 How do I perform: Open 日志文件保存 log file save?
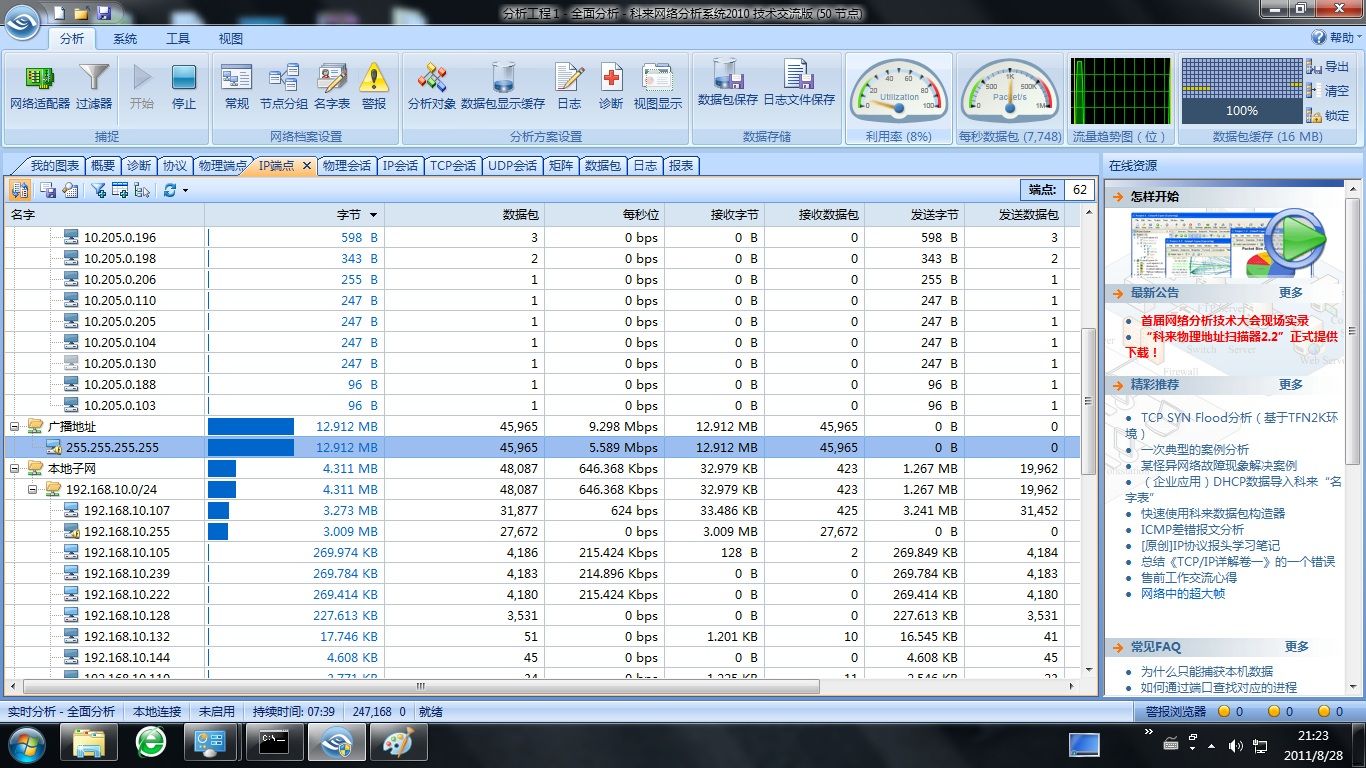[x=798, y=84]
